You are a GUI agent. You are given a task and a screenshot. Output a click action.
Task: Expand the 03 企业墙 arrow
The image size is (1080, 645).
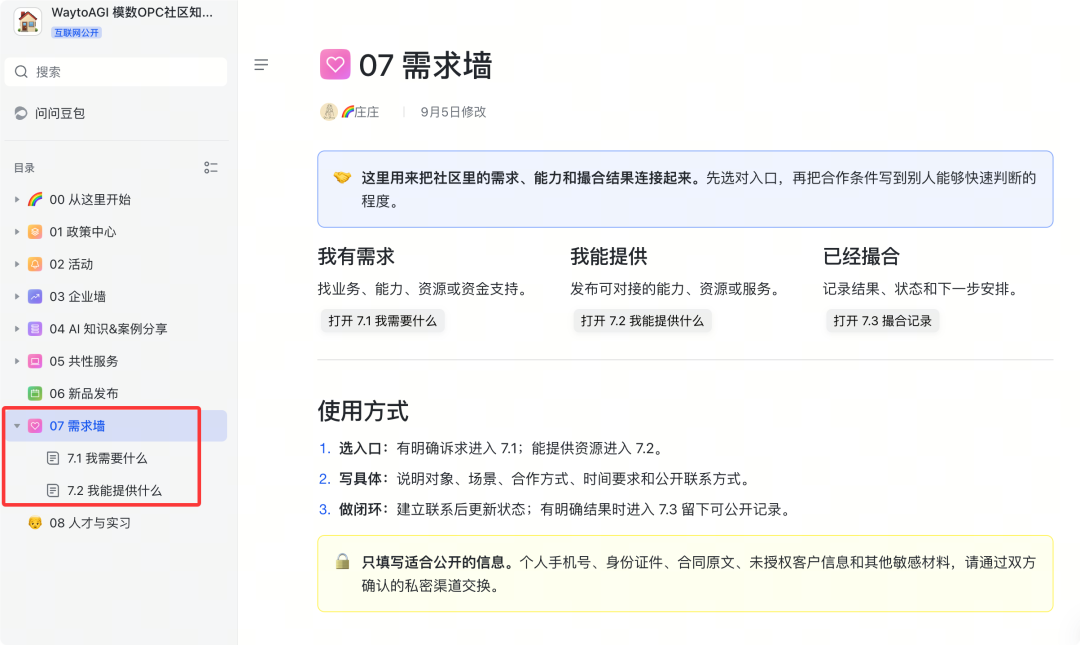click(x=17, y=296)
